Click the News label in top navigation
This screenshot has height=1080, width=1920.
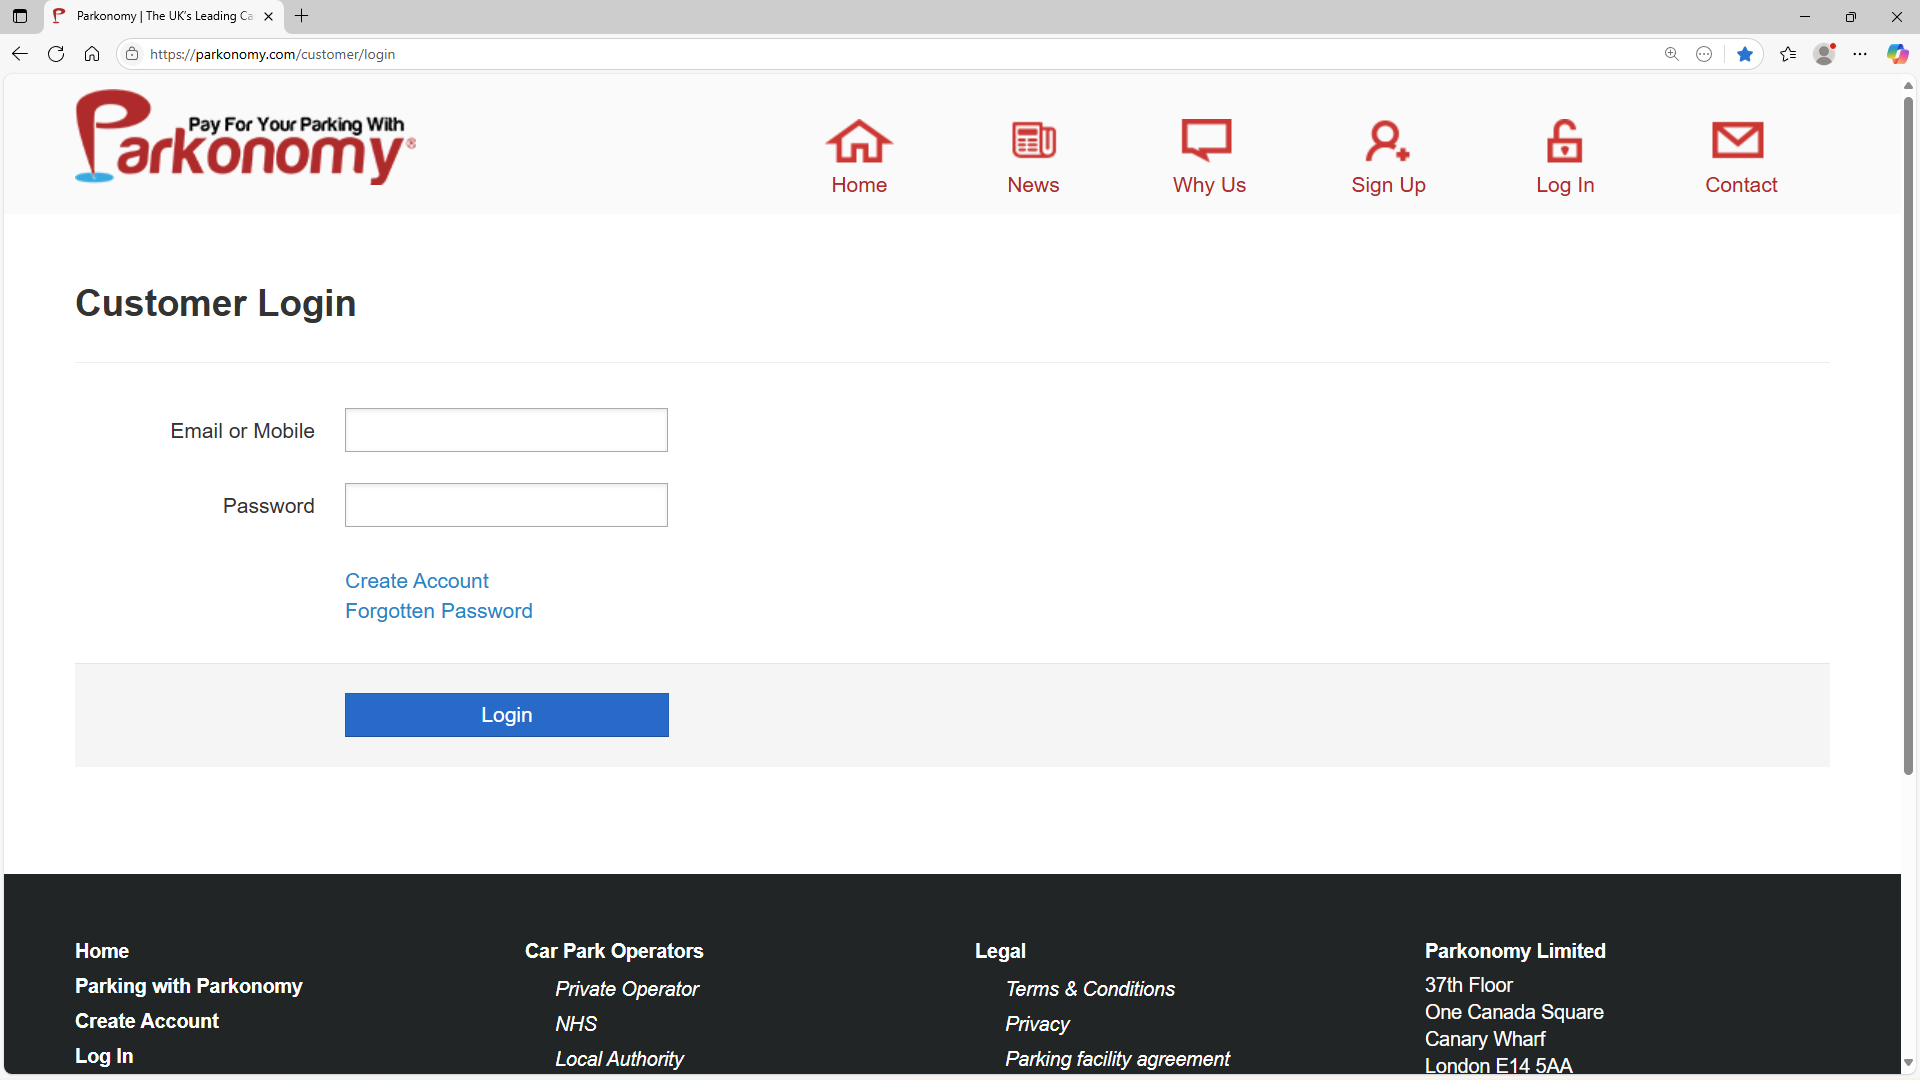1033,185
